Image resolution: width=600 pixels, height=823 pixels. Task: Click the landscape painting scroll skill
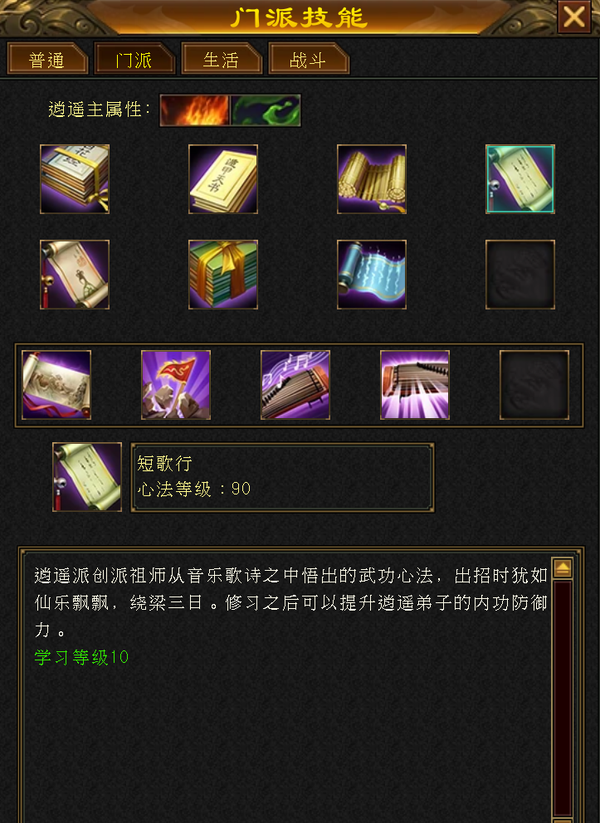tap(56, 385)
